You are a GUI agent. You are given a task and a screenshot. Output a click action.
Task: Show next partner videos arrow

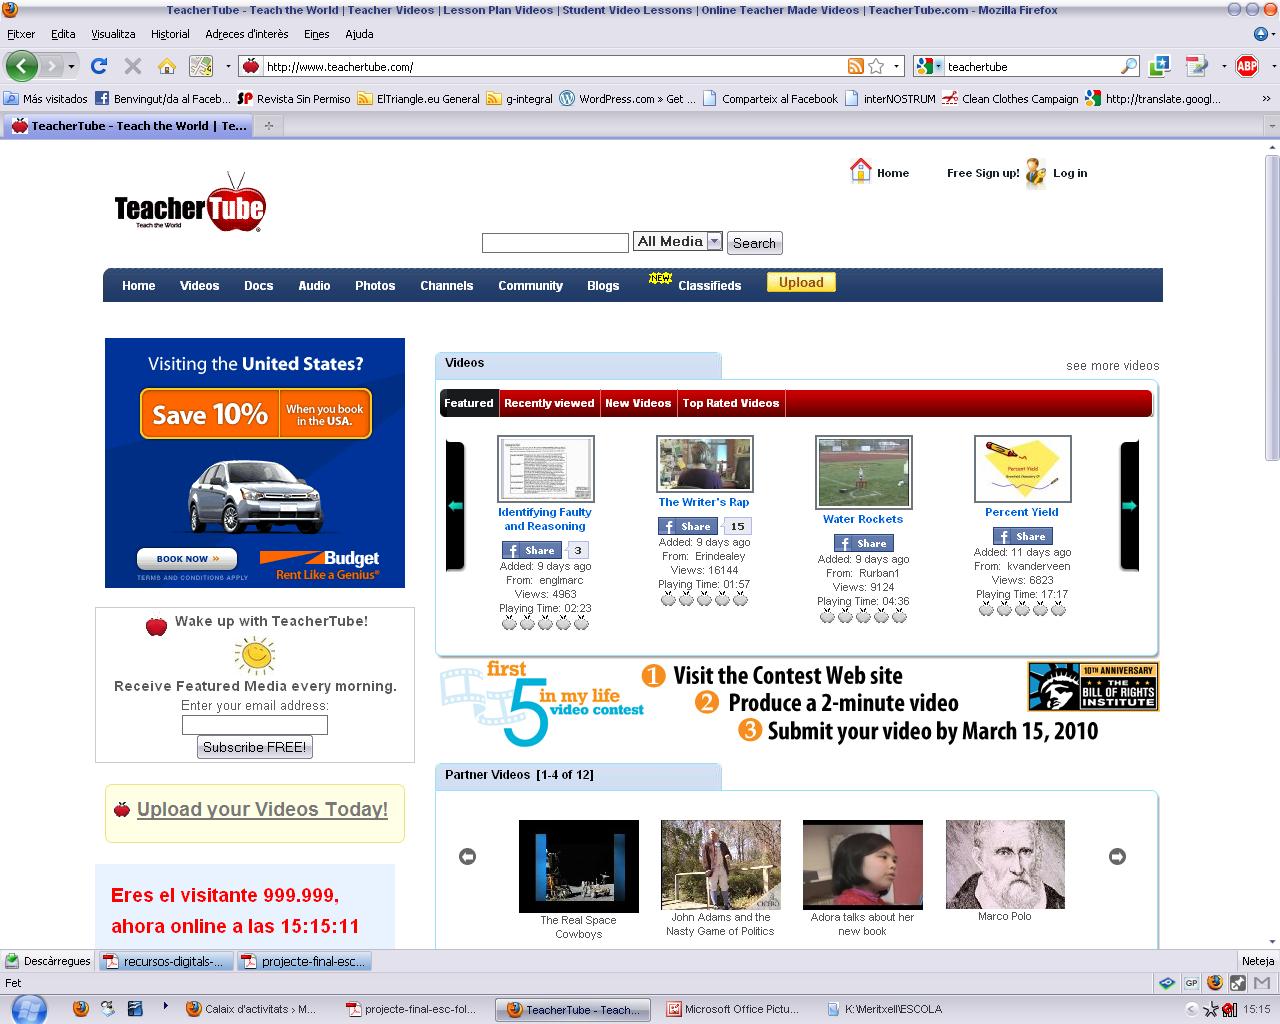(1117, 856)
